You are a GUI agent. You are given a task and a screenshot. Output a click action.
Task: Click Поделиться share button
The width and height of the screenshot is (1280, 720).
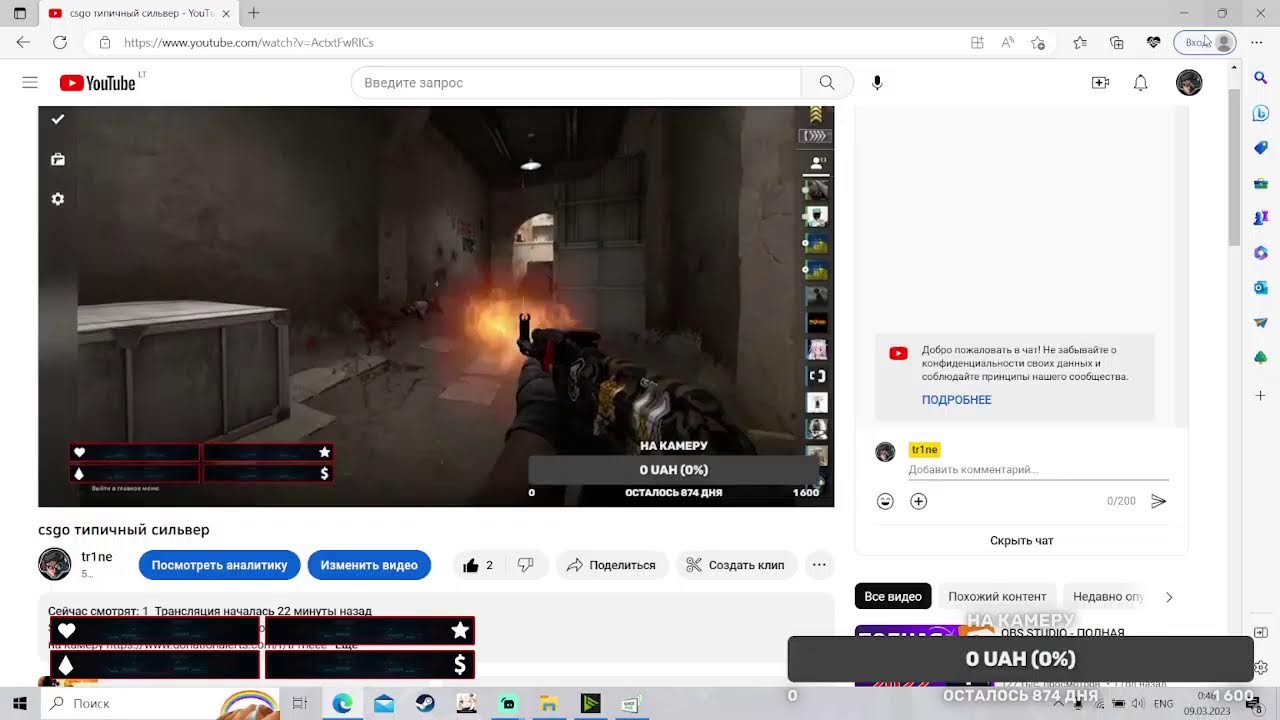(611, 565)
